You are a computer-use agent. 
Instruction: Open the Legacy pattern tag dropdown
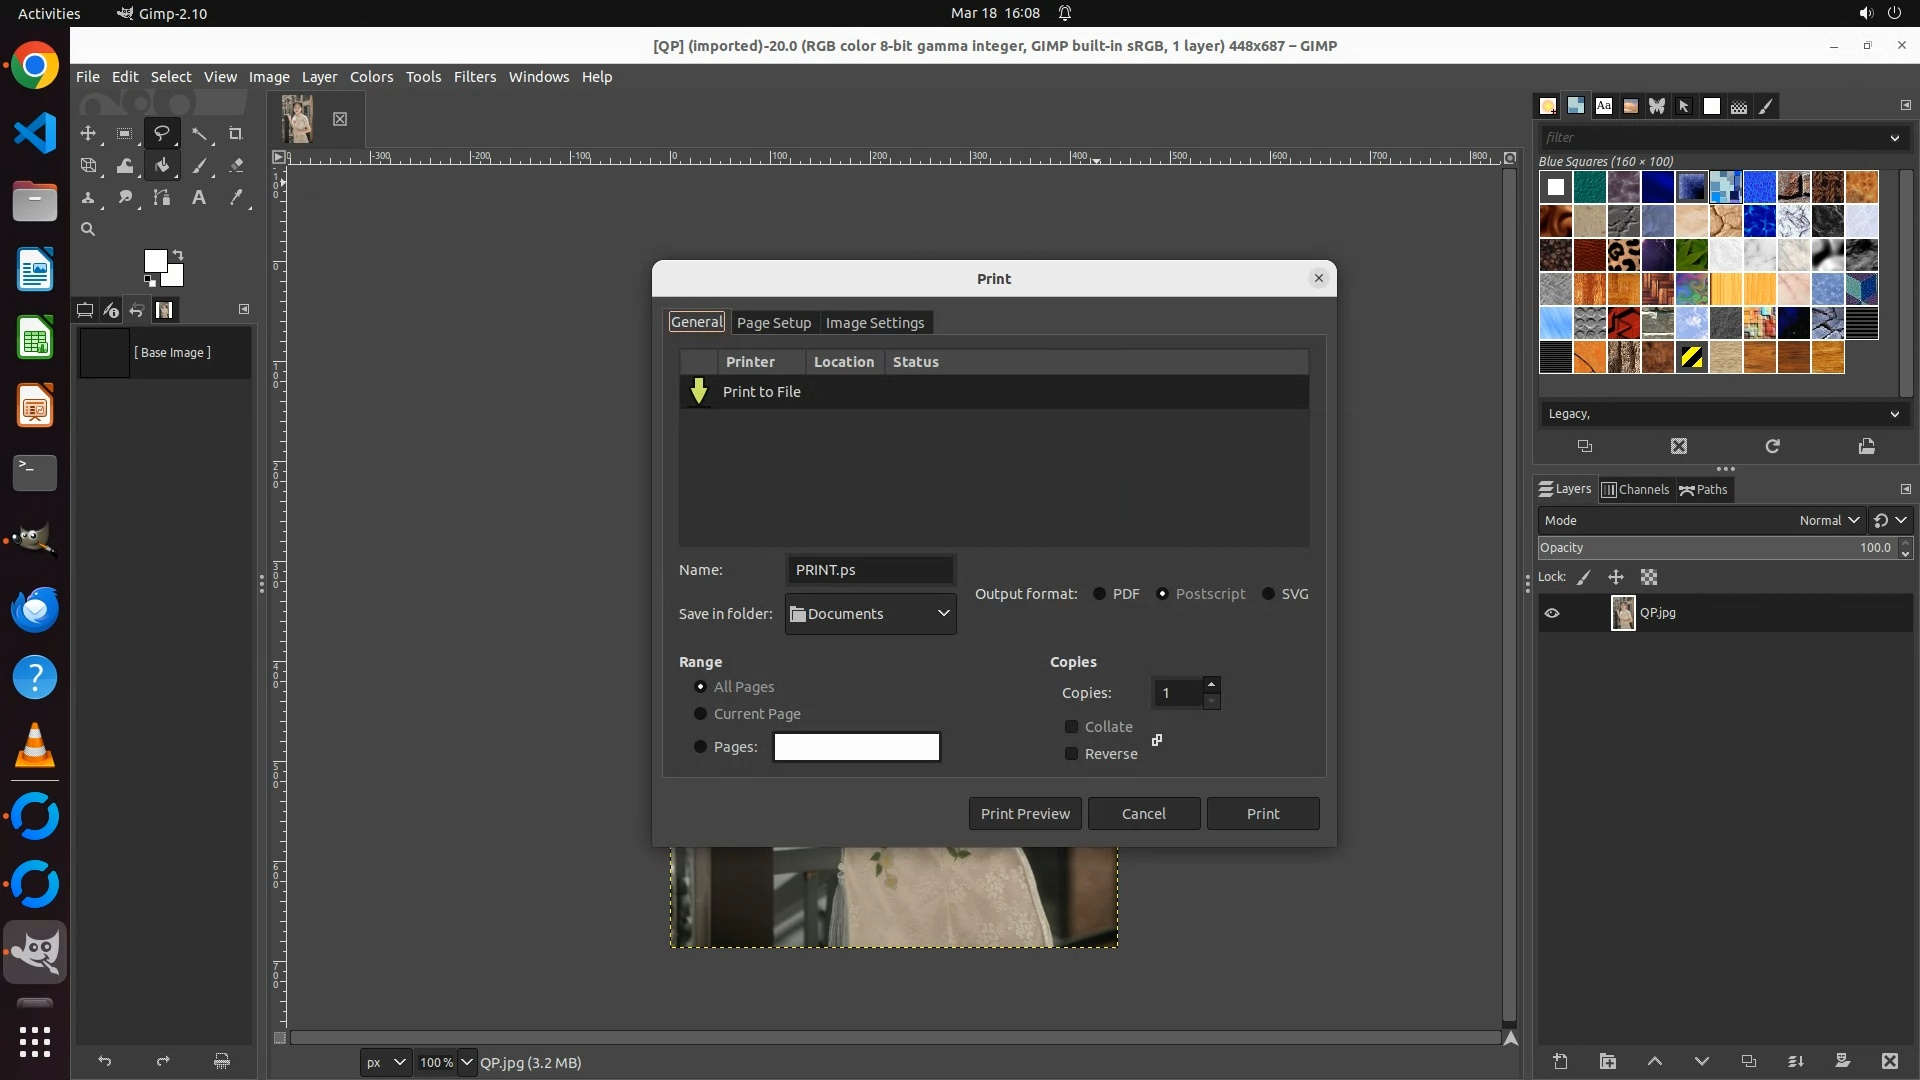tap(1723, 414)
